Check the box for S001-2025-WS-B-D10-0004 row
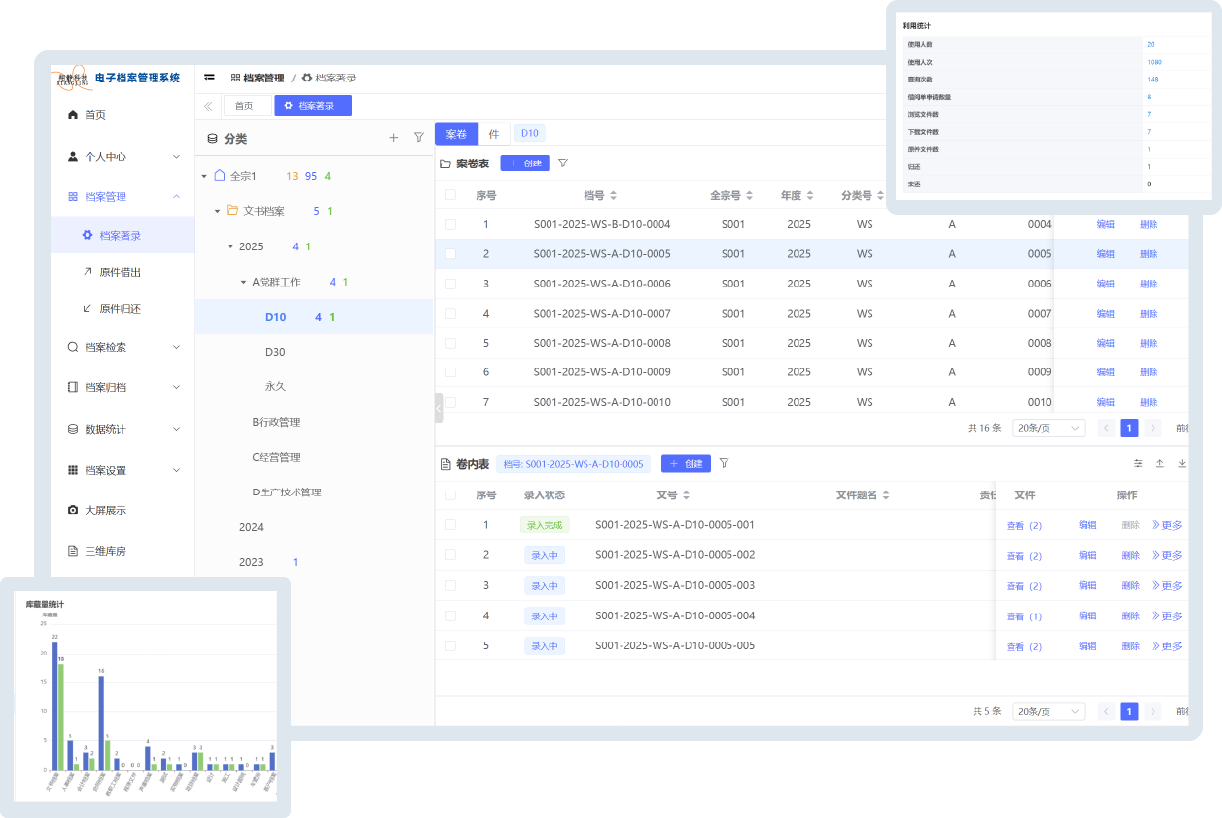 pos(450,224)
